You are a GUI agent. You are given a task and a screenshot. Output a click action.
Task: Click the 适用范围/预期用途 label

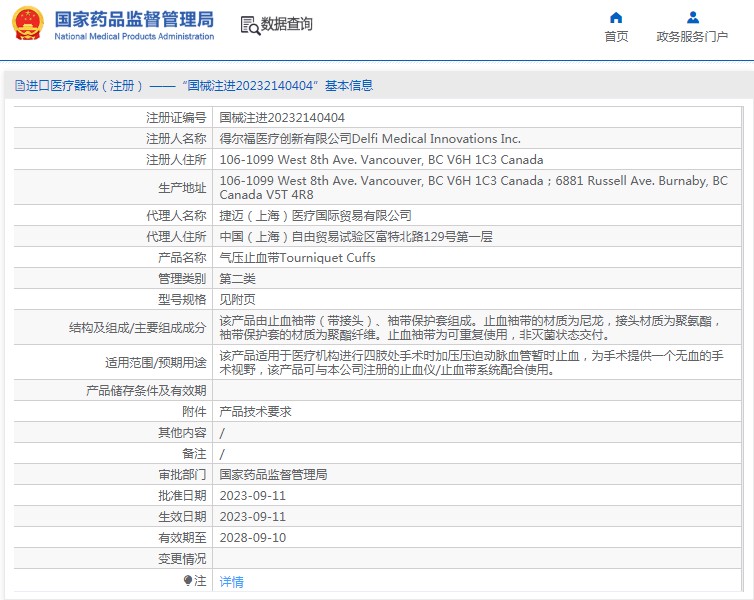coord(156,363)
